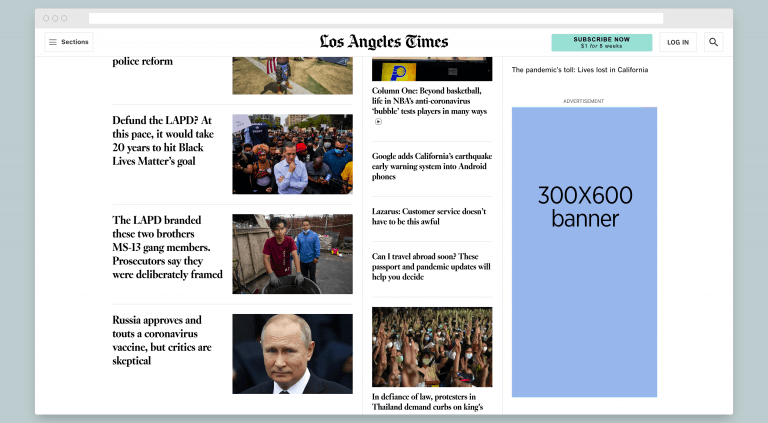Screen dimensions: 768x423
Task: Open the Defund the LAPD headline
Action: click(163, 141)
